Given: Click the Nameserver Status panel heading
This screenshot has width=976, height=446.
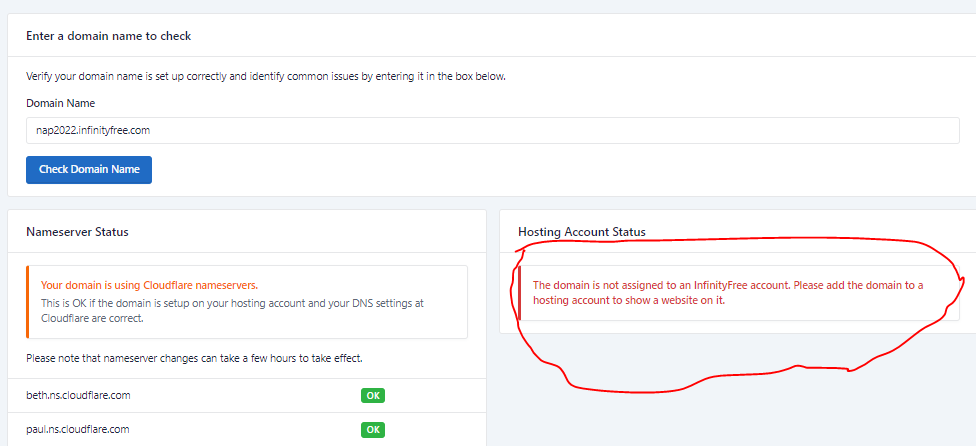Looking at the screenshot, I should 77,232.
